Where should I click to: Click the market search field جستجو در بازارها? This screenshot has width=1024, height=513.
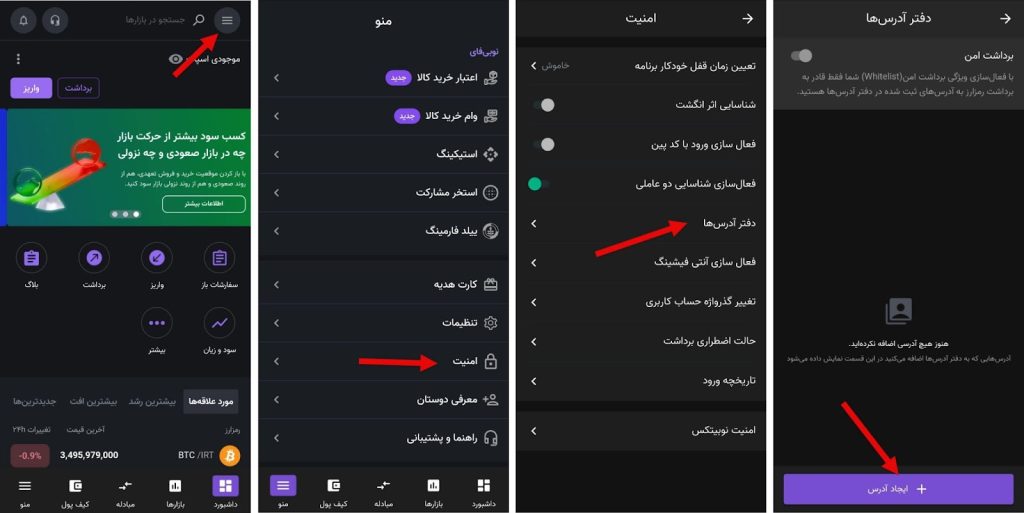click(x=156, y=20)
